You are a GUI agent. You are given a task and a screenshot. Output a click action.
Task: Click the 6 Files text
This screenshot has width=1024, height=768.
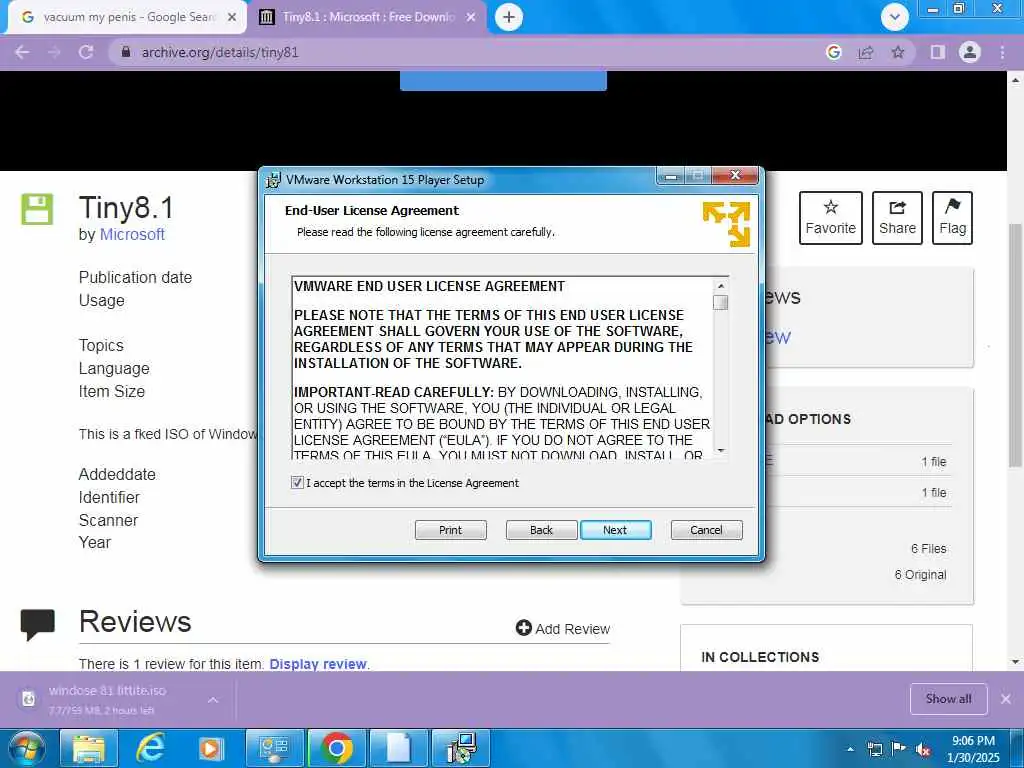[x=929, y=549]
